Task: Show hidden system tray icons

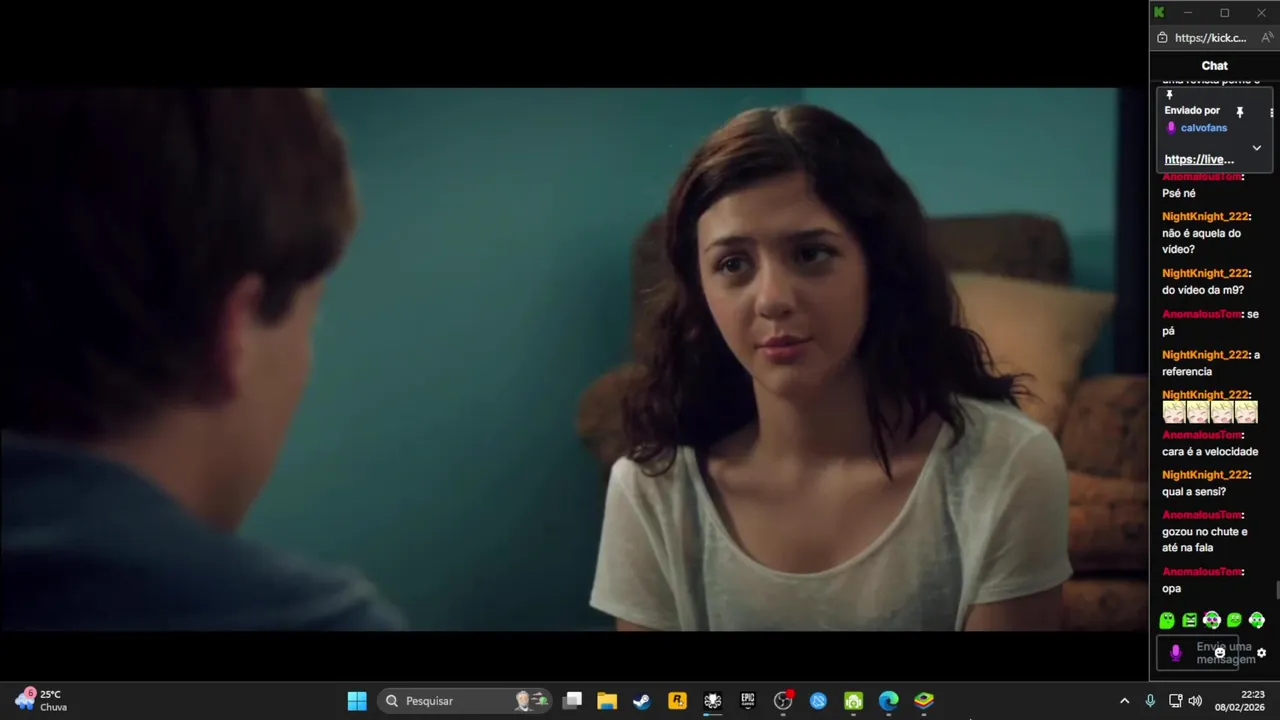Action: click(x=1124, y=701)
